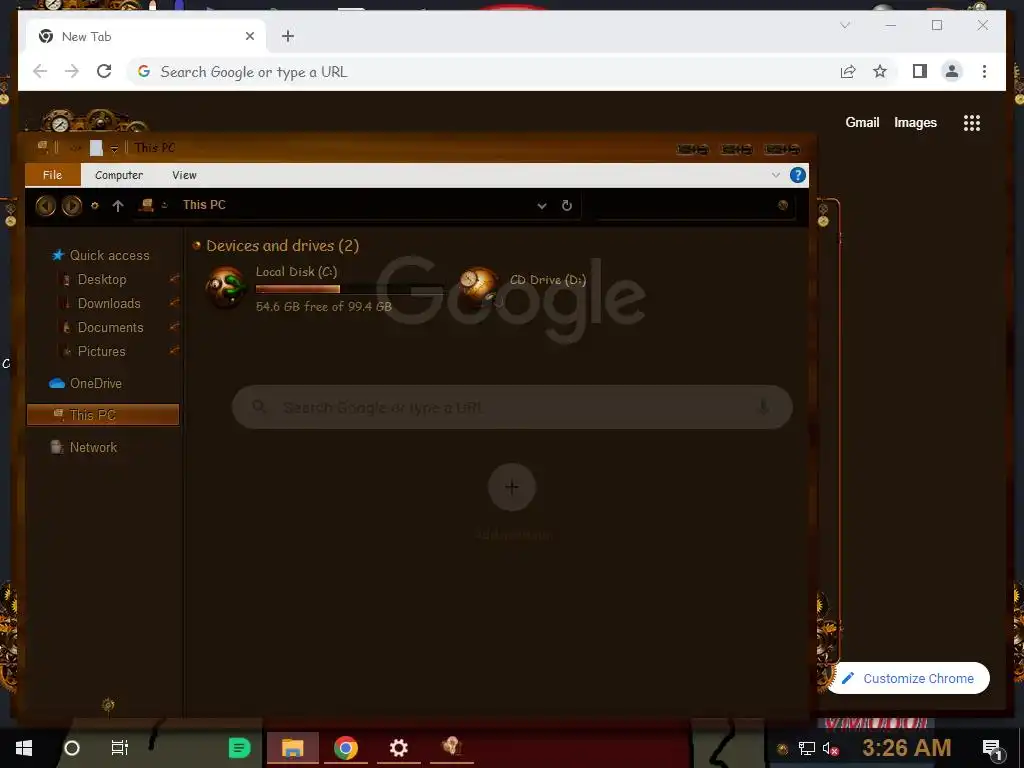Share this page via Chrome share icon
This screenshot has width=1024, height=768.
tap(848, 71)
